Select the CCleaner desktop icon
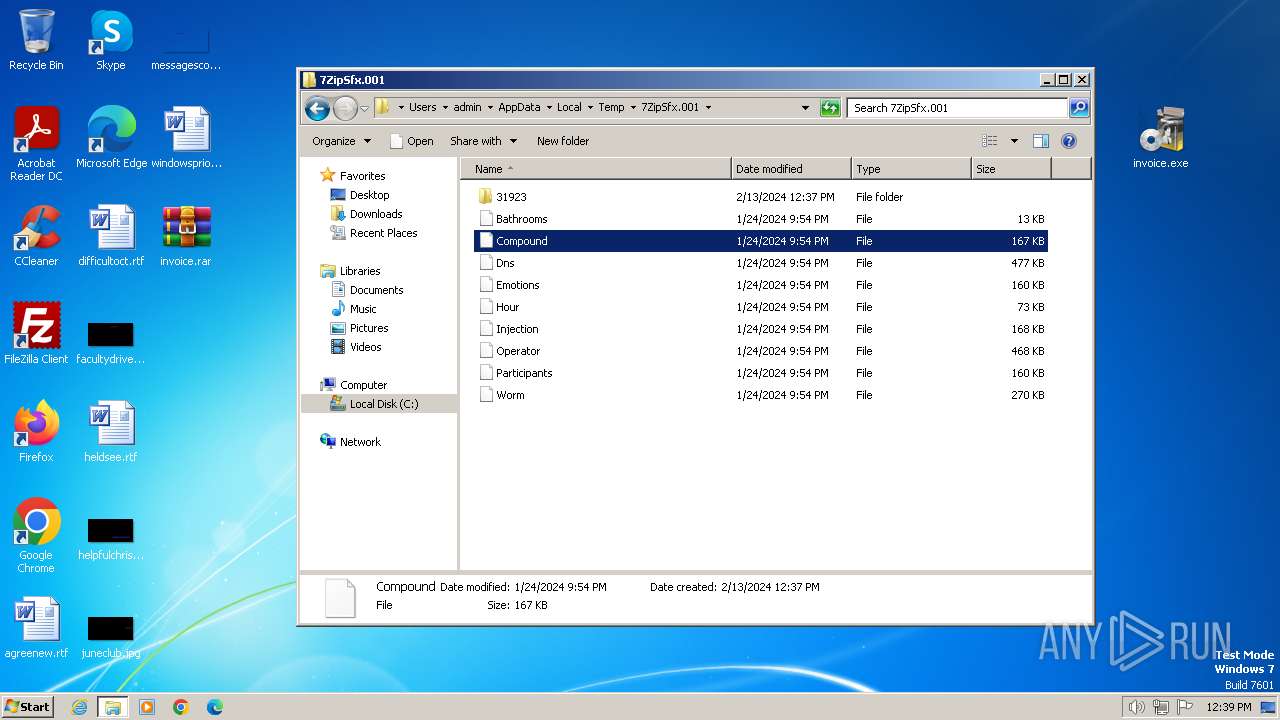Viewport: 1280px width, 720px height. (36, 236)
